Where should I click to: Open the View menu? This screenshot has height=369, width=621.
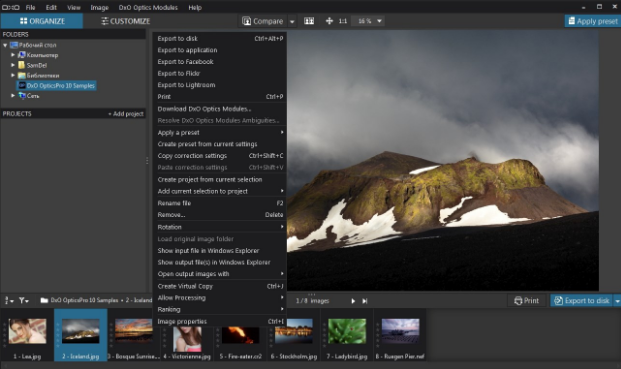[x=74, y=7]
